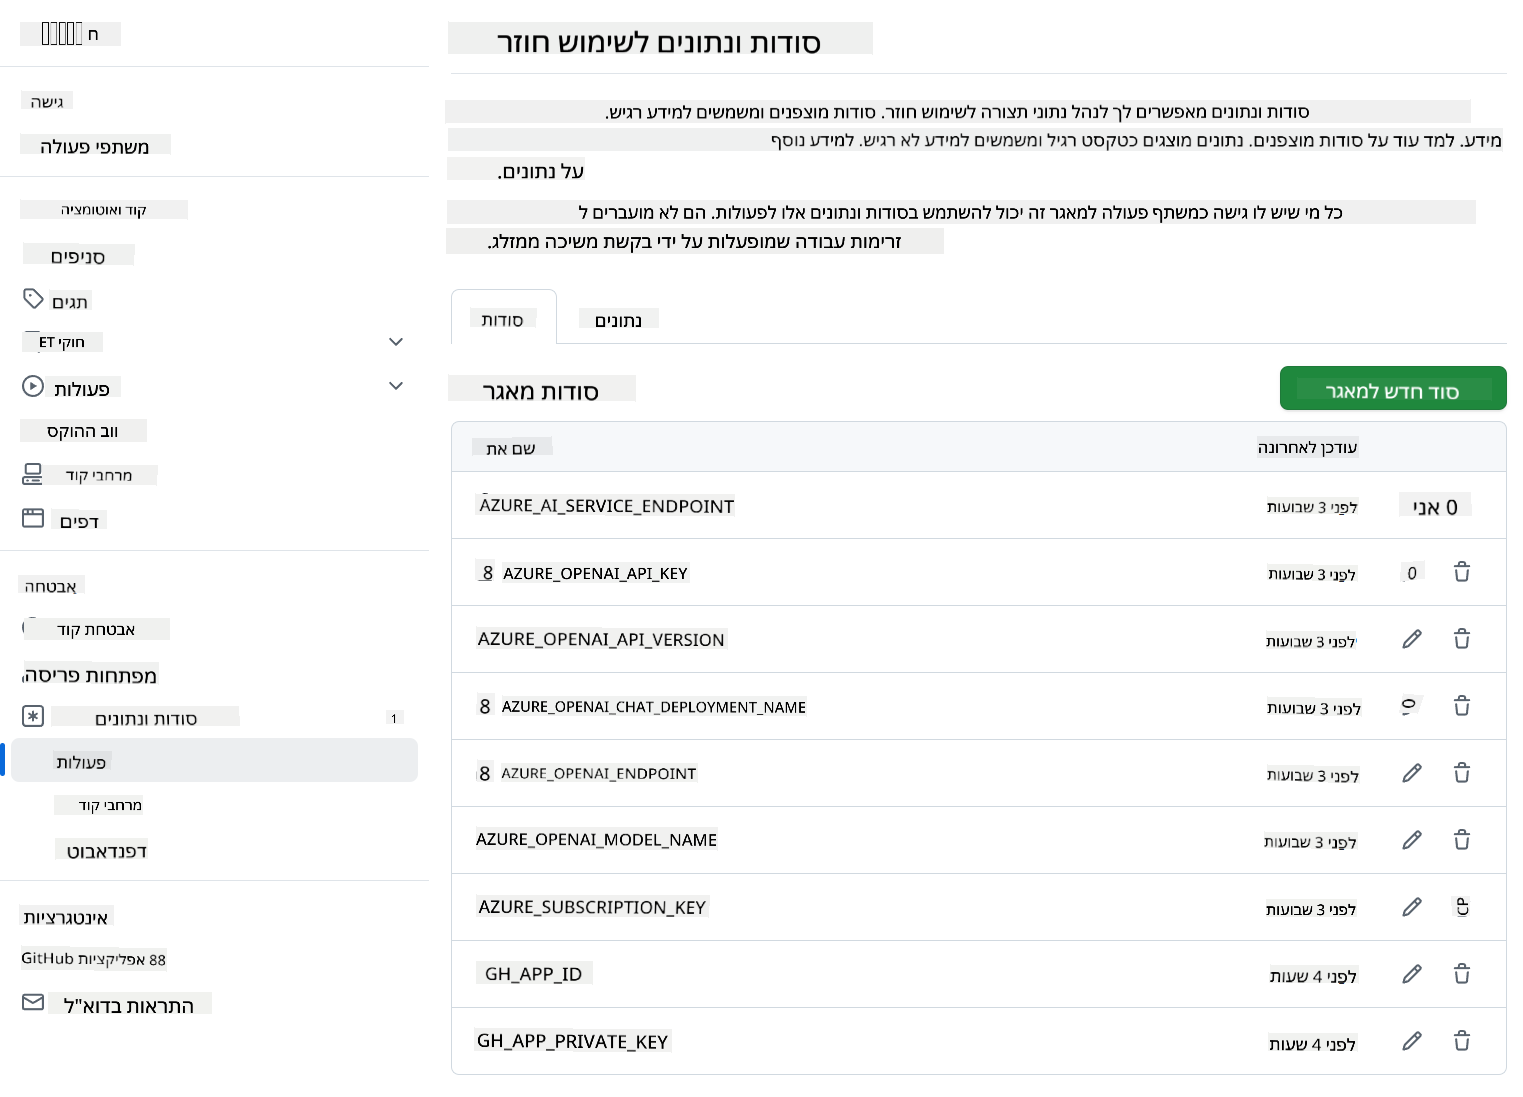Click the green new repository secret button
The image size is (1523, 1097).
(1392, 389)
